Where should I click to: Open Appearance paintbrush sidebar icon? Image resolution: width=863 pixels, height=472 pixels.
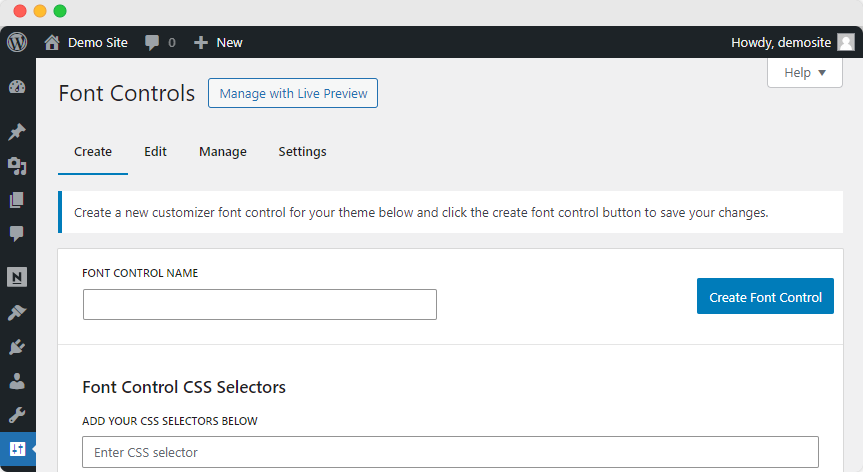tap(17, 312)
